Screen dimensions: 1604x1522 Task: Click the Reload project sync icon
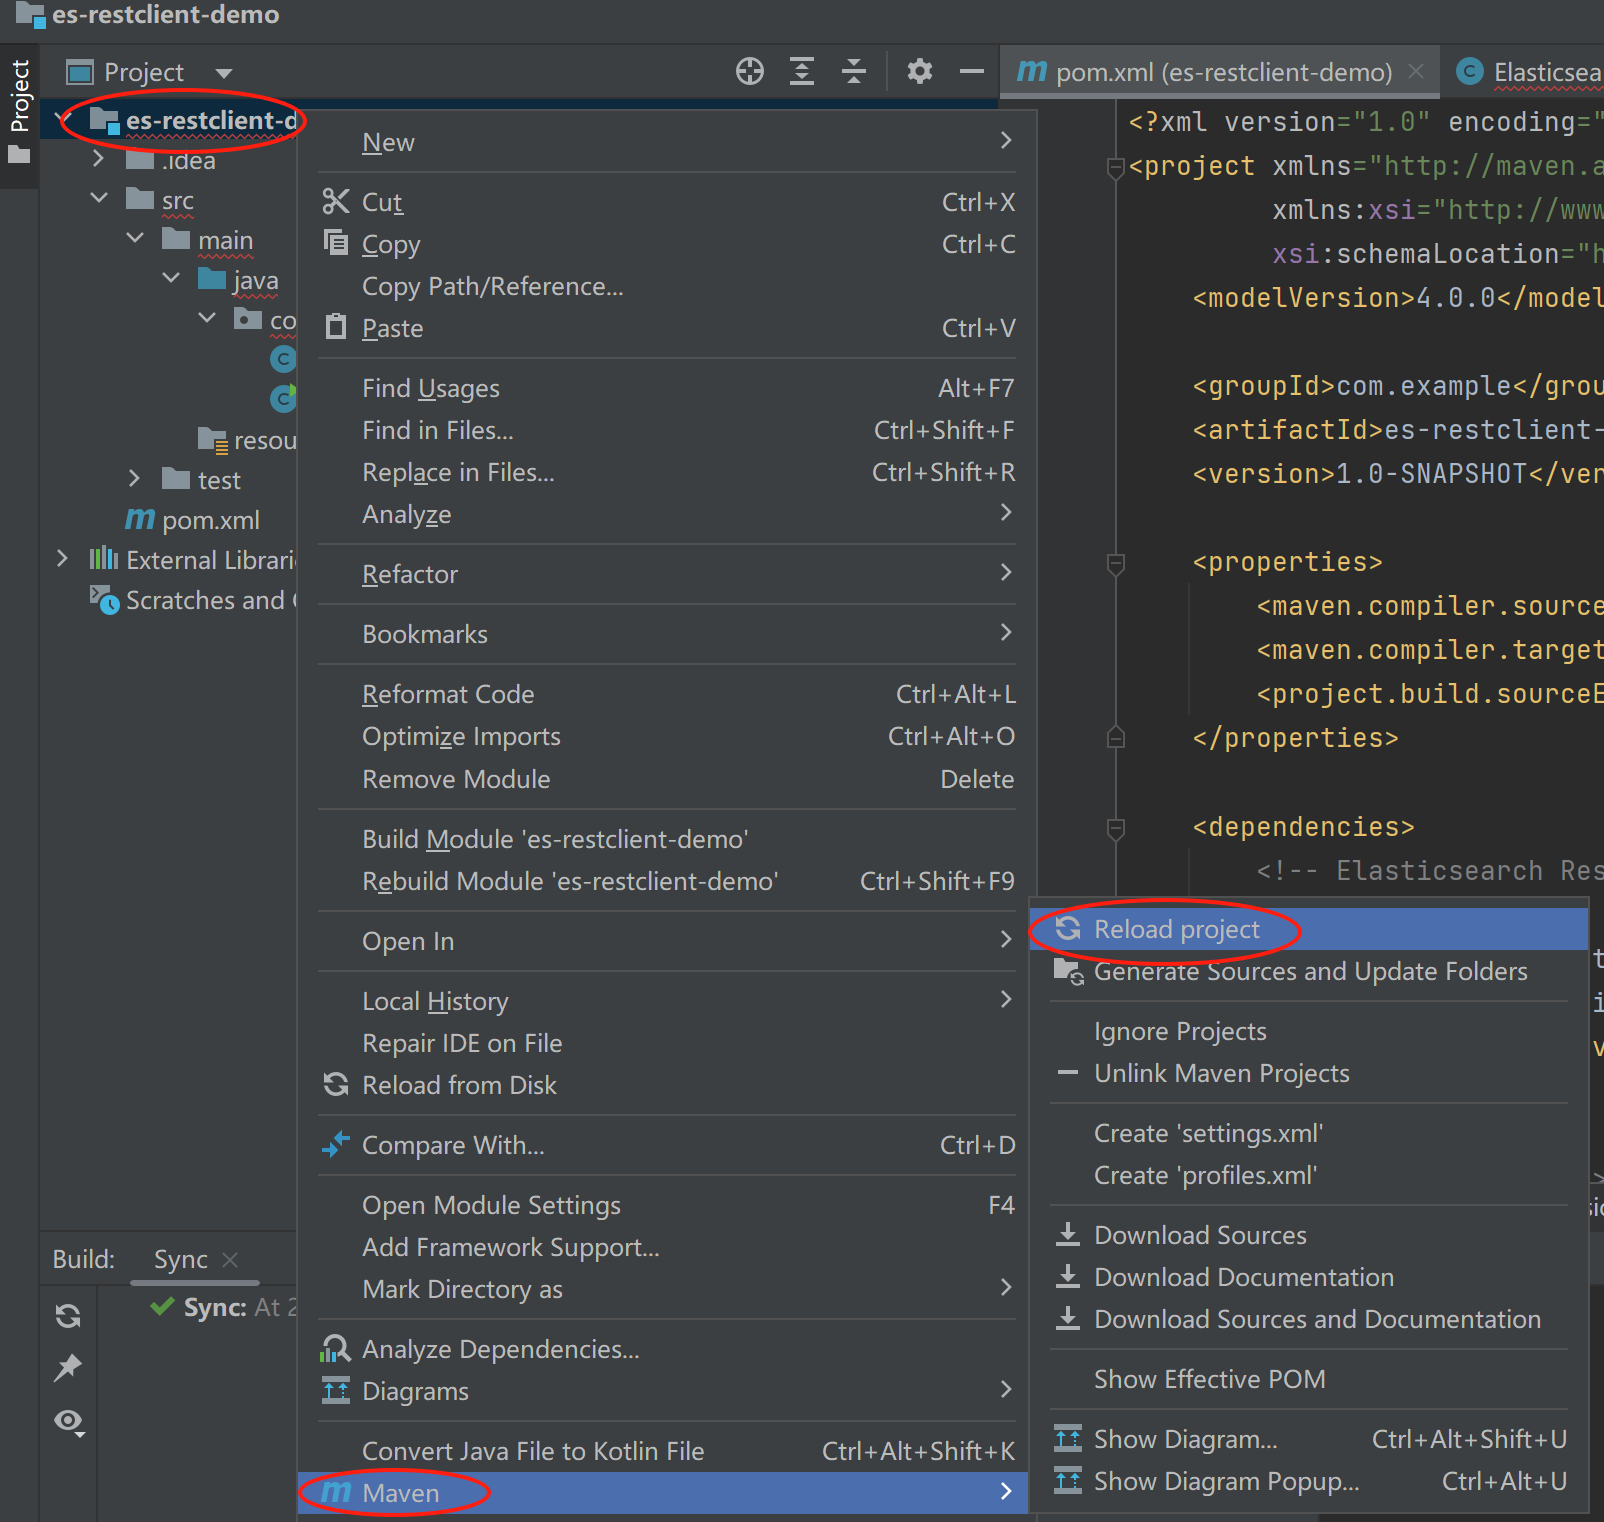[1068, 928]
